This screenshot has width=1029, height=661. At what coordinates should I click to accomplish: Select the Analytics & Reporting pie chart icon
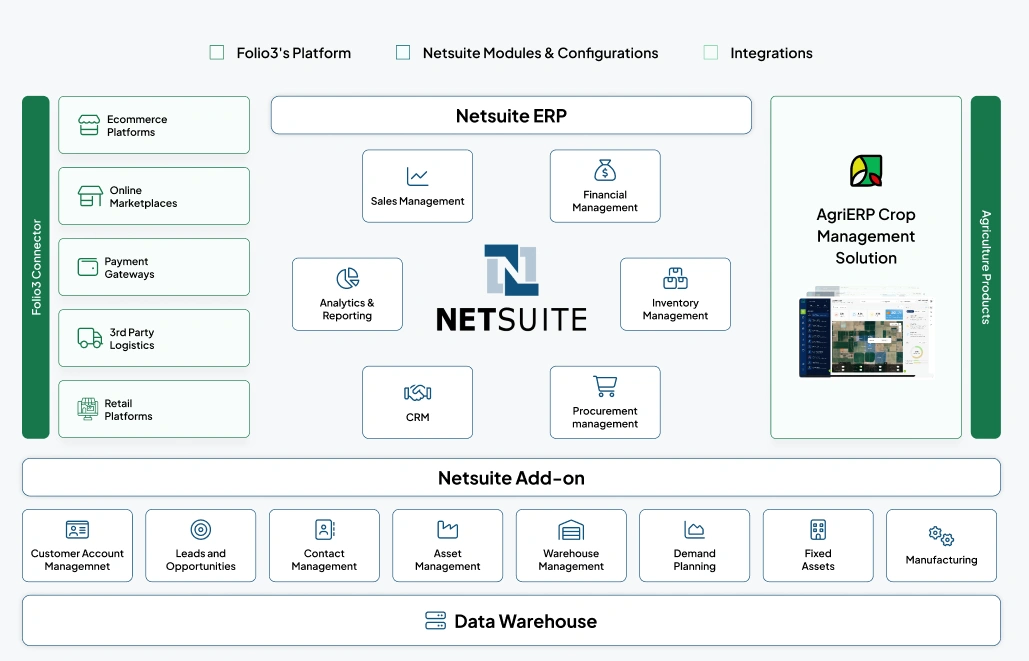click(347, 279)
